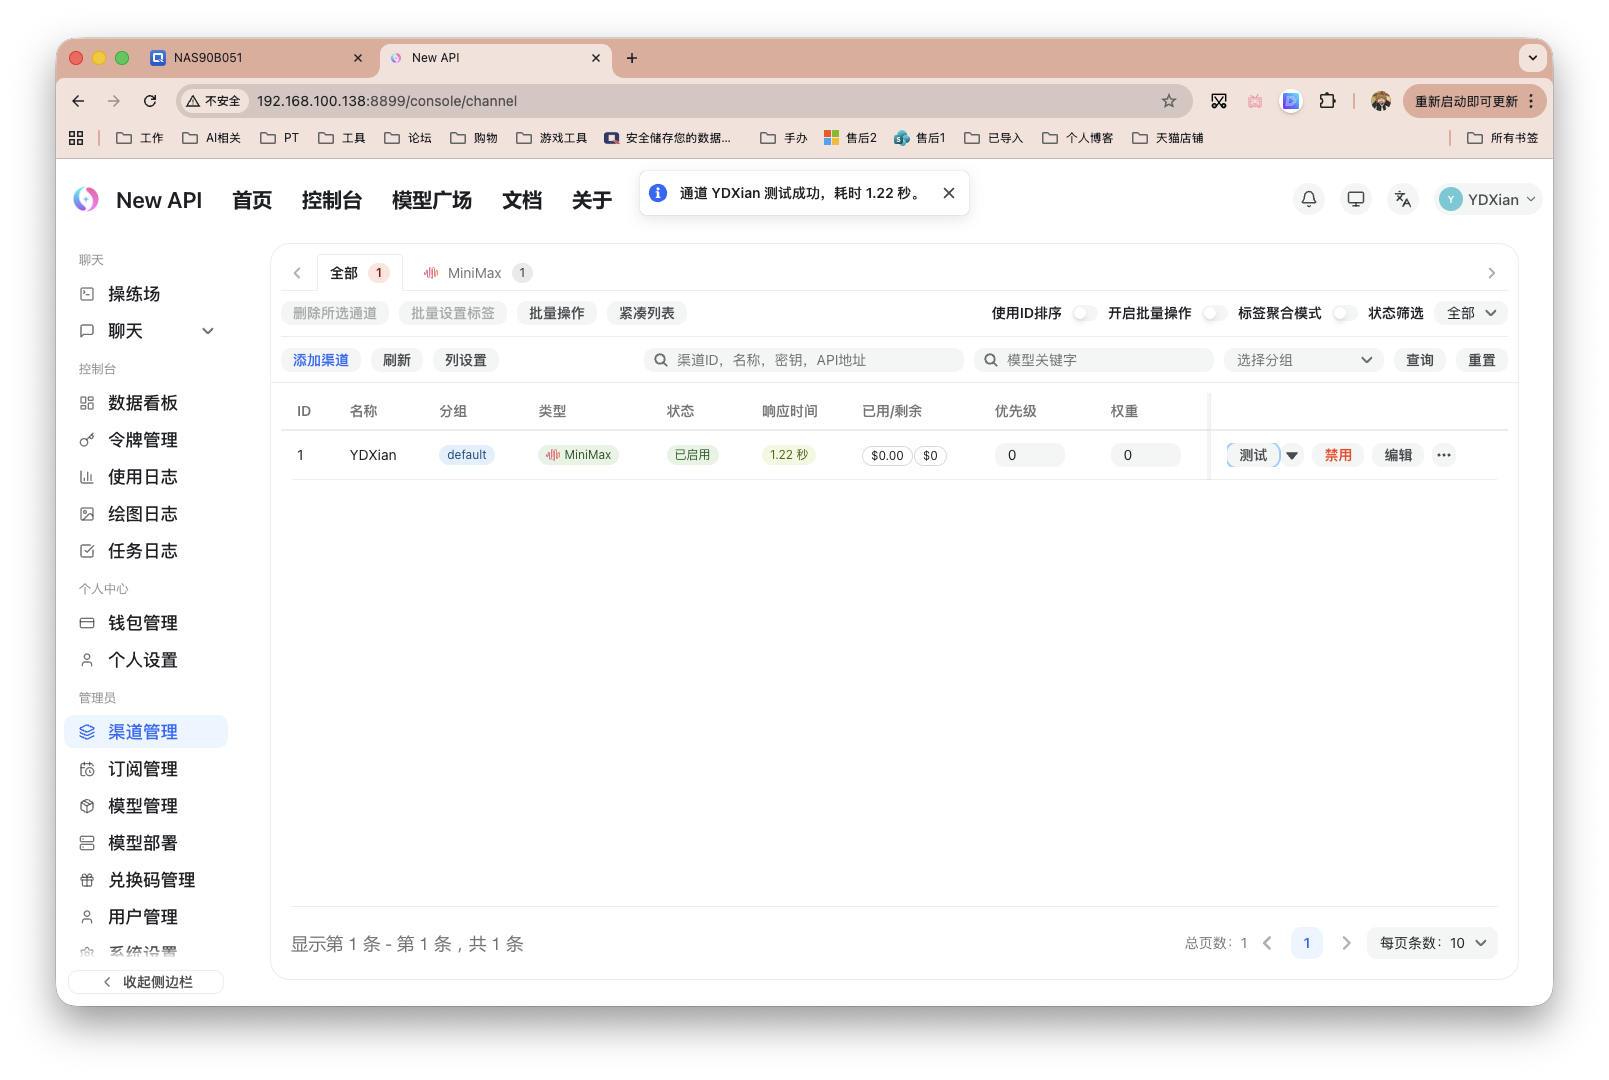Enable 标签聚合模式 toggle
Image resolution: width=1609 pixels, height=1080 pixels.
pos(1344,313)
